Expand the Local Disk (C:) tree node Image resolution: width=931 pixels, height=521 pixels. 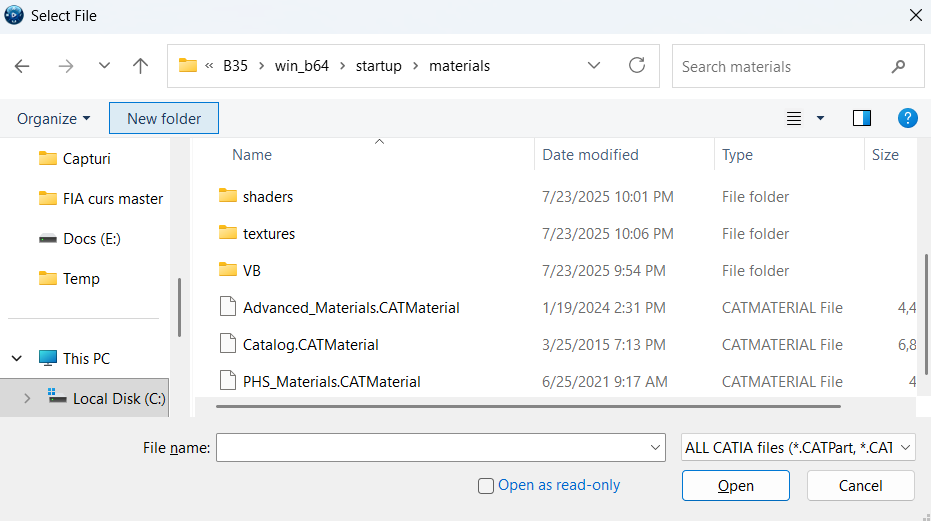coord(27,398)
